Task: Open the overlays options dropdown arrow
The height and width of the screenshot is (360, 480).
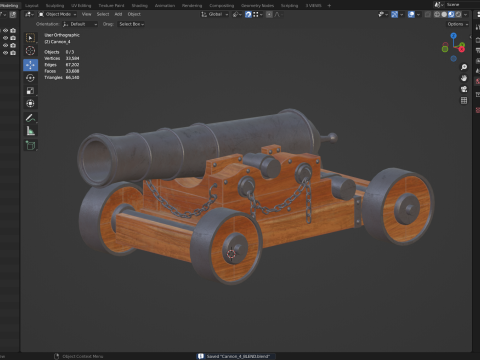Action: 418,14
